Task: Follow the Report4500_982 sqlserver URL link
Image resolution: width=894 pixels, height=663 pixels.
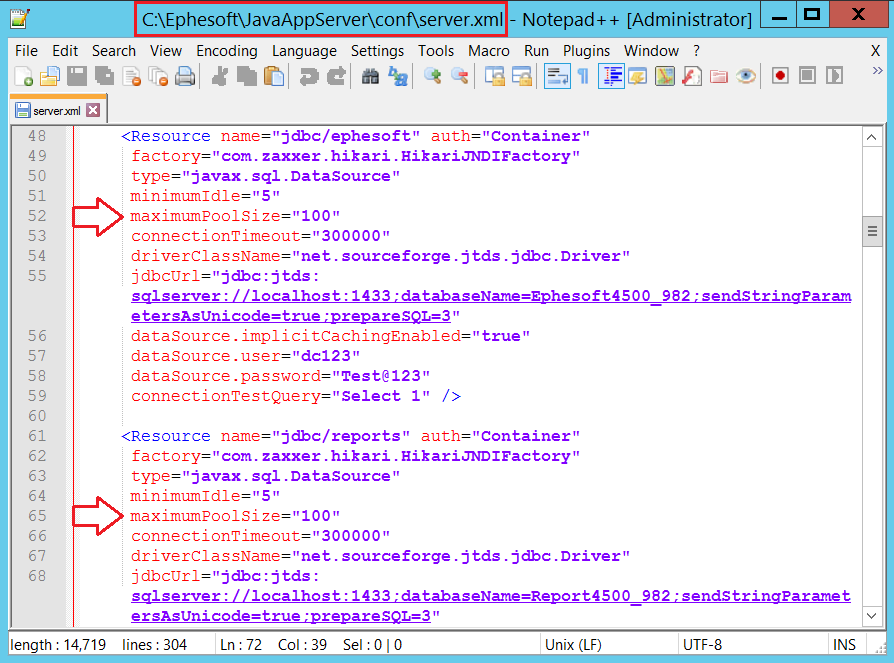Action: click(491, 605)
